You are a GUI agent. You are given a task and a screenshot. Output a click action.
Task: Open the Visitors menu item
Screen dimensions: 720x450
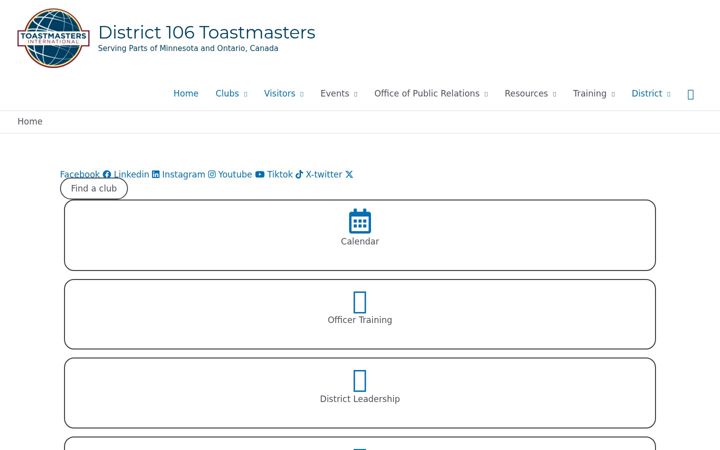(x=279, y=93)
